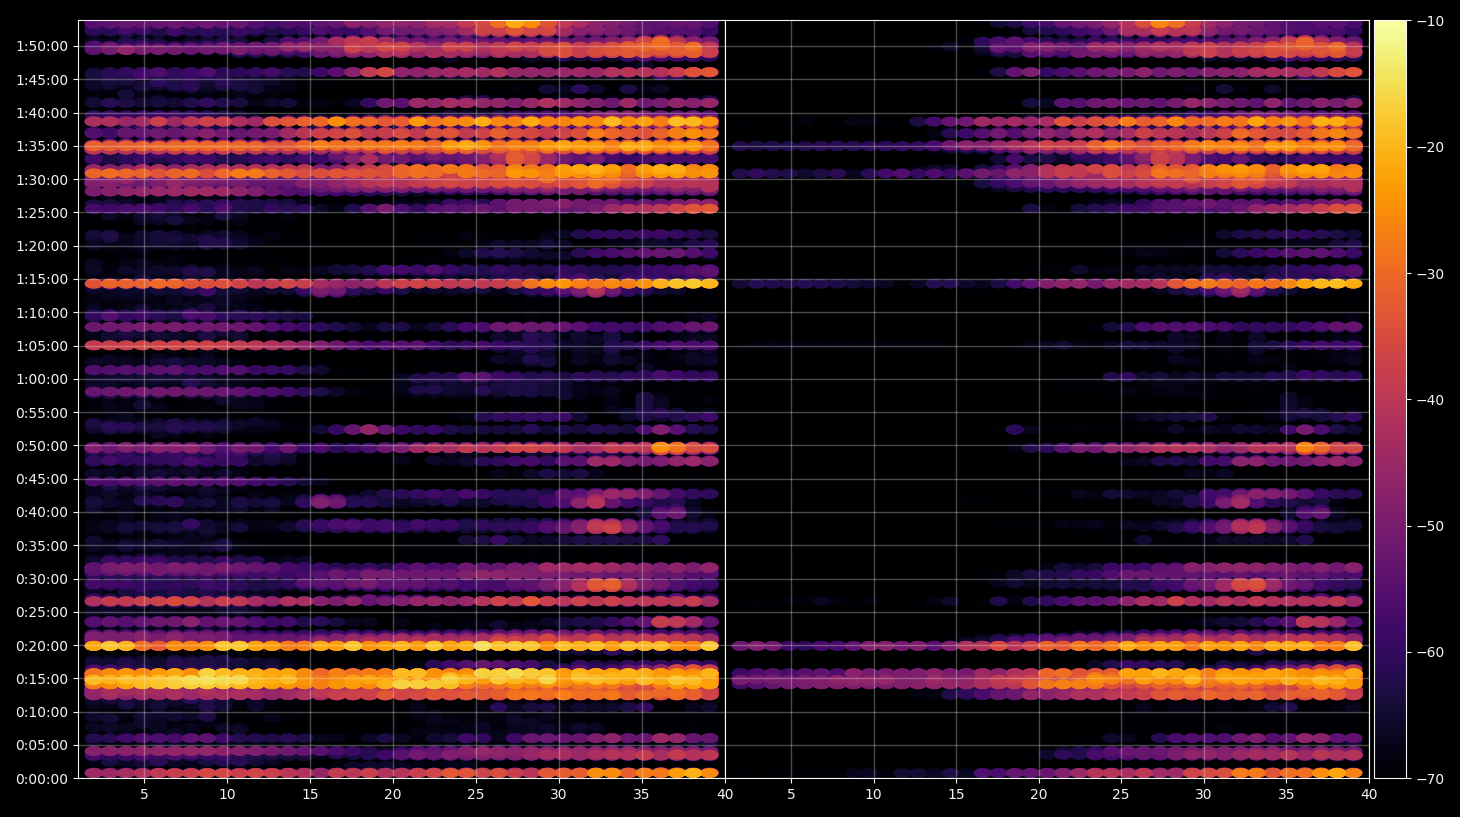This screenshot has height=817, width=1460.
Task: Click the 1:45:00 time axis label
Action: pyautogui.click(x=42, y=80)
